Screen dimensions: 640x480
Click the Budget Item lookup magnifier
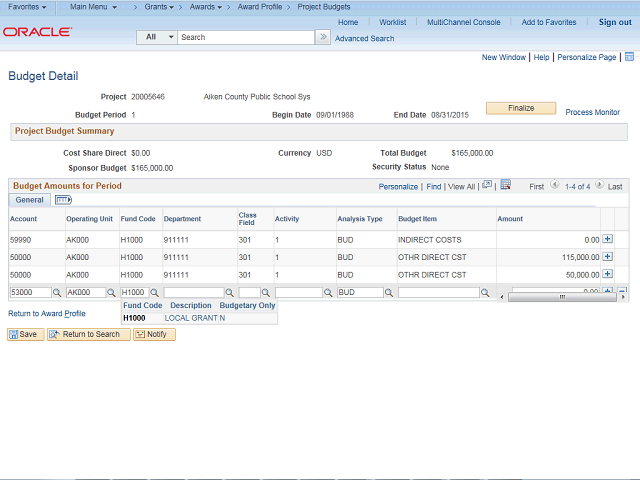(485, 293)
